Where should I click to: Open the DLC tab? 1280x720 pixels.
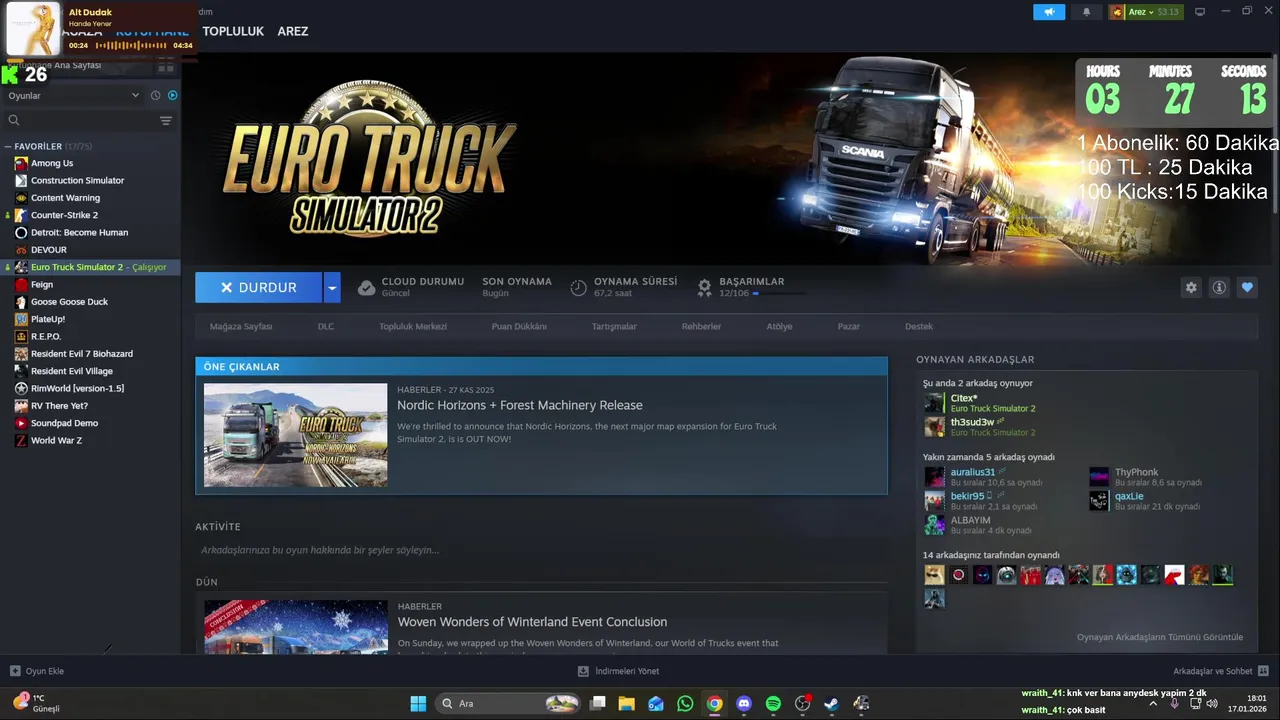pyautogui.click(x=326, y=326)
